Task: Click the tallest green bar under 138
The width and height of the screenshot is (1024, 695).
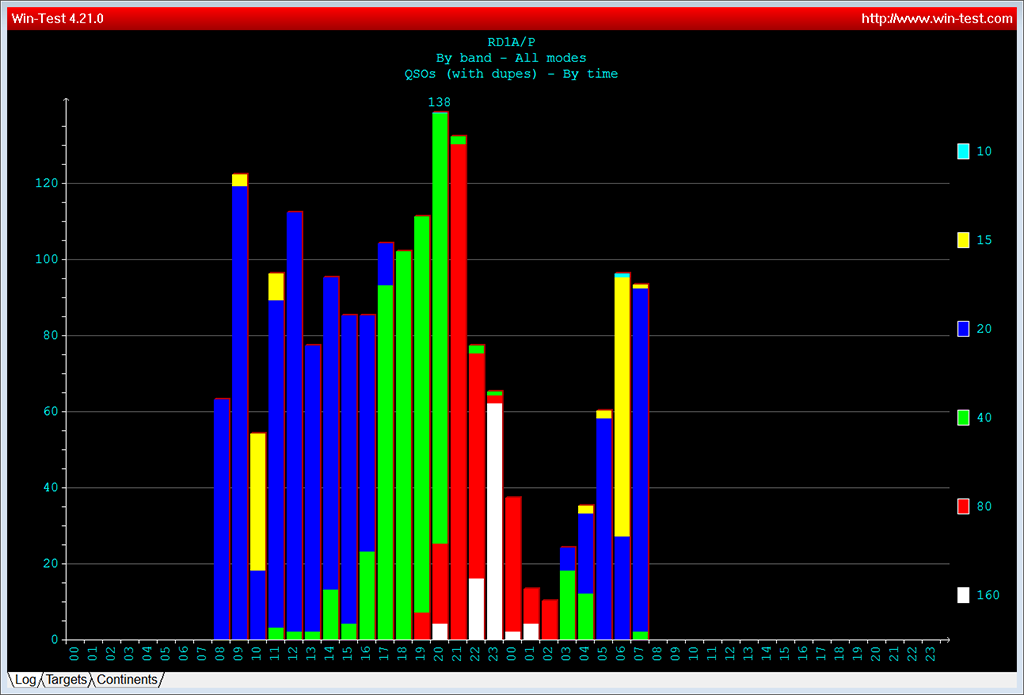Action: (440, 320)
